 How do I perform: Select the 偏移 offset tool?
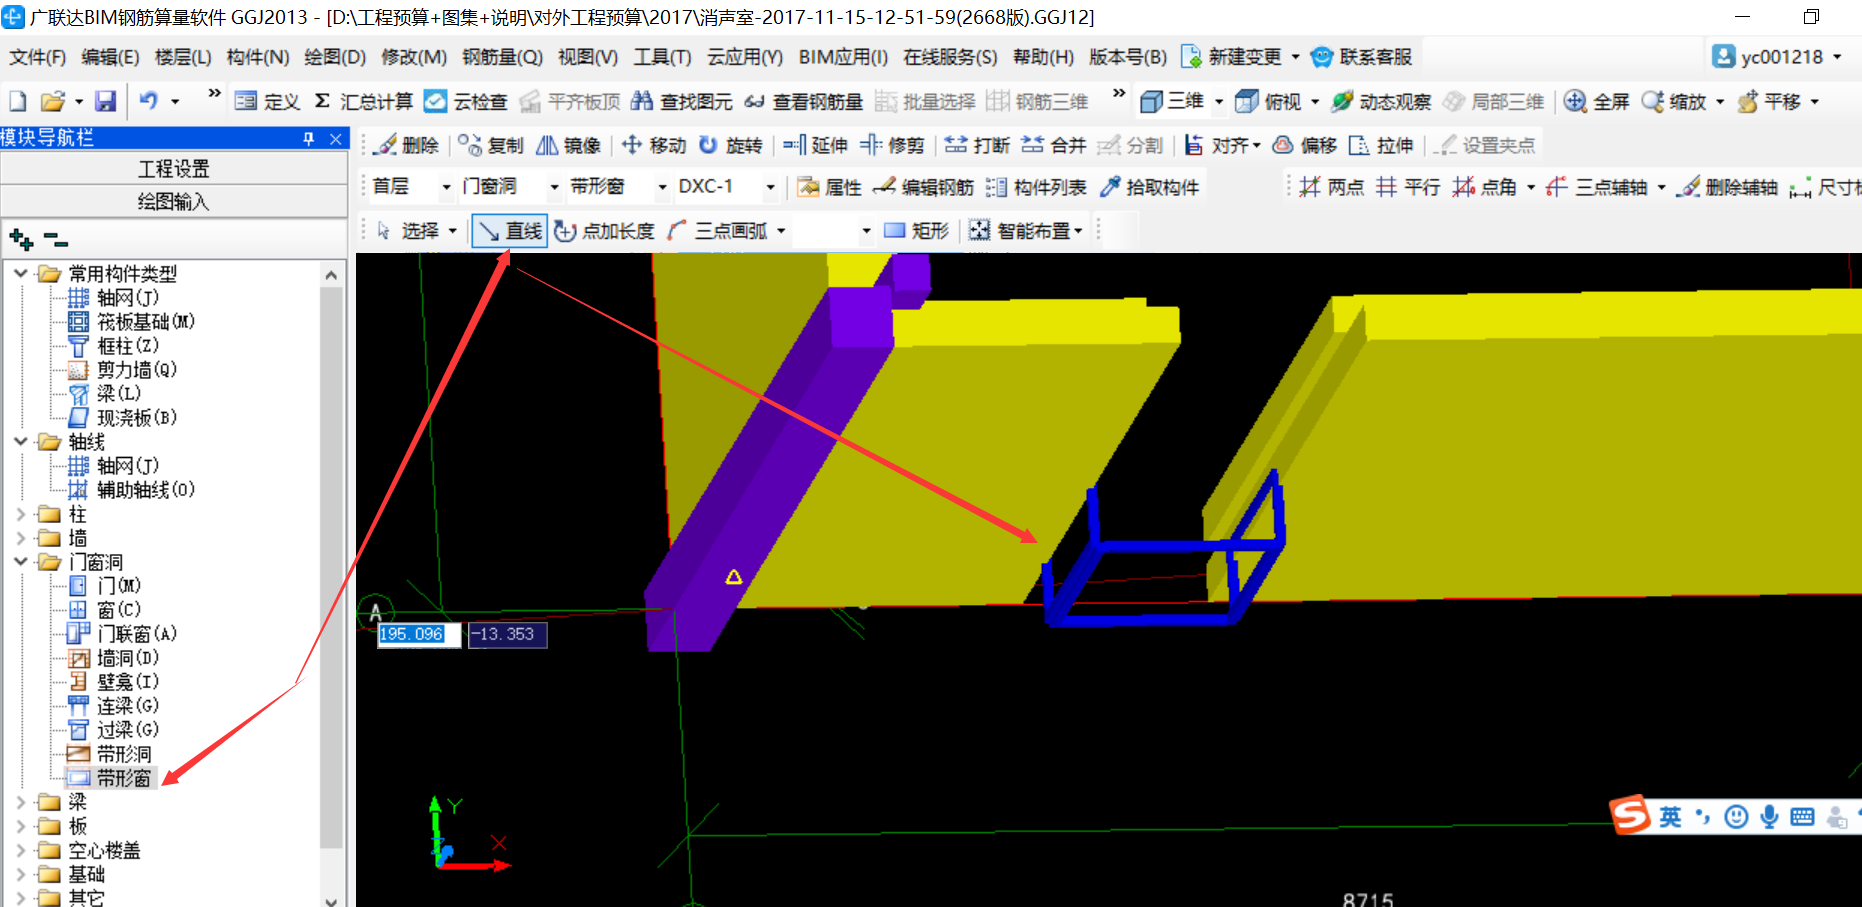(x=1305, y=145)
